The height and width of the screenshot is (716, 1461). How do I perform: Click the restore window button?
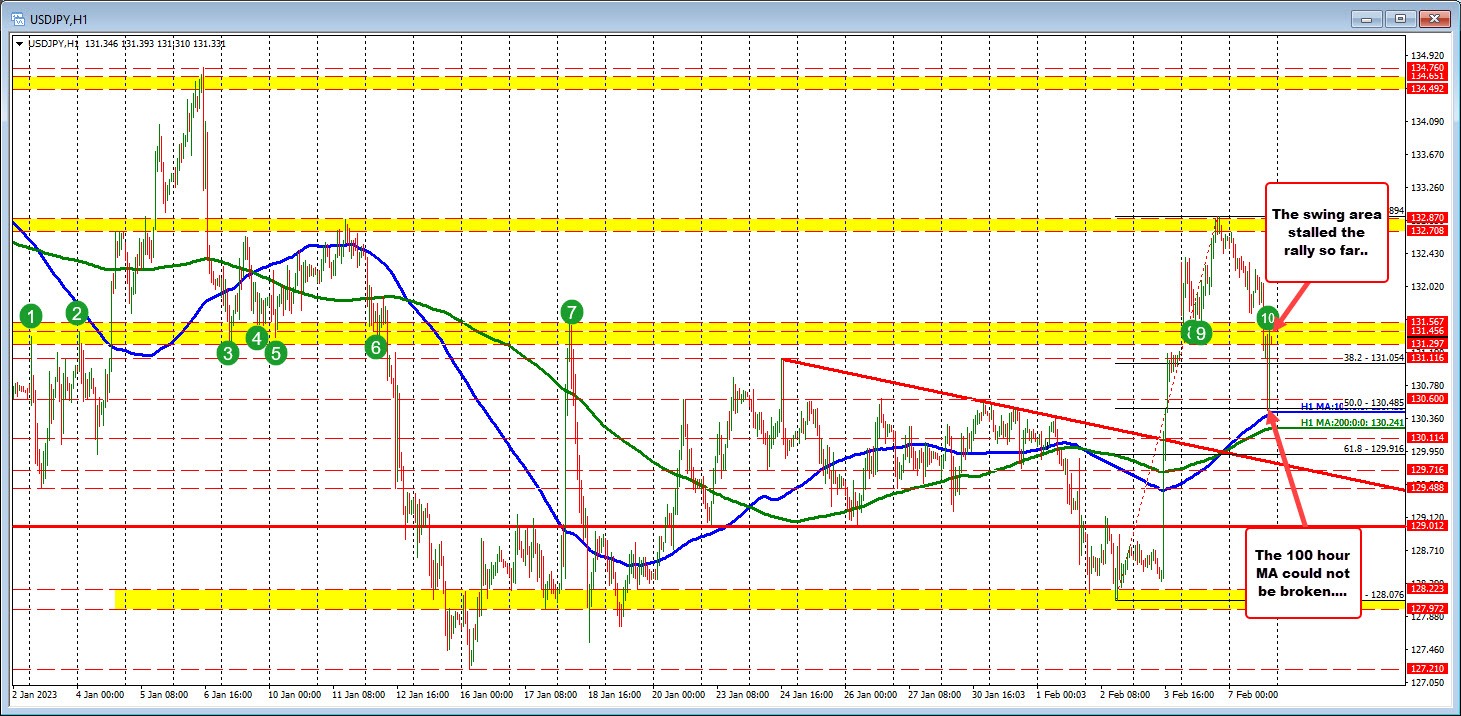[1398, 17]
